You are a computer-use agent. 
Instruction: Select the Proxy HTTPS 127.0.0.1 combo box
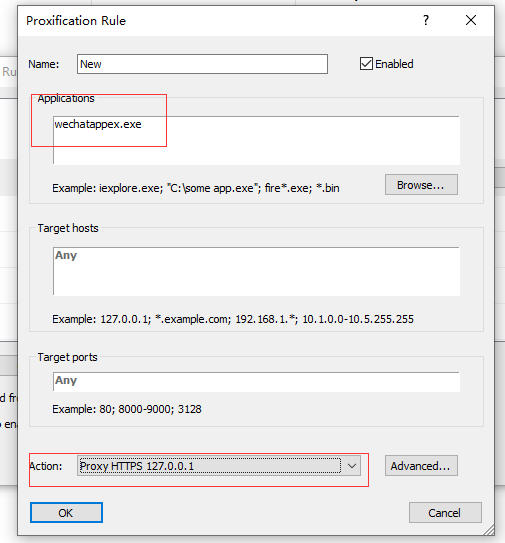(x=219, y=466)
